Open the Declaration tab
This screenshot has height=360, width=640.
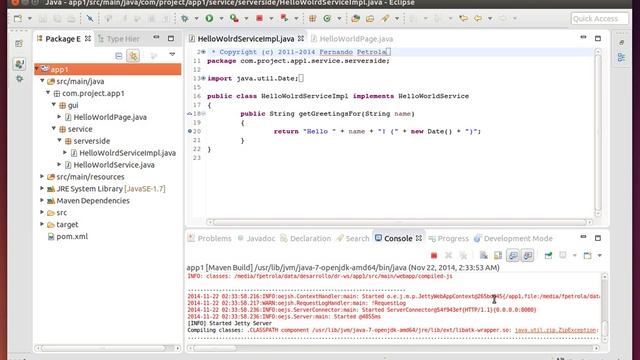(x=306, y=238)
